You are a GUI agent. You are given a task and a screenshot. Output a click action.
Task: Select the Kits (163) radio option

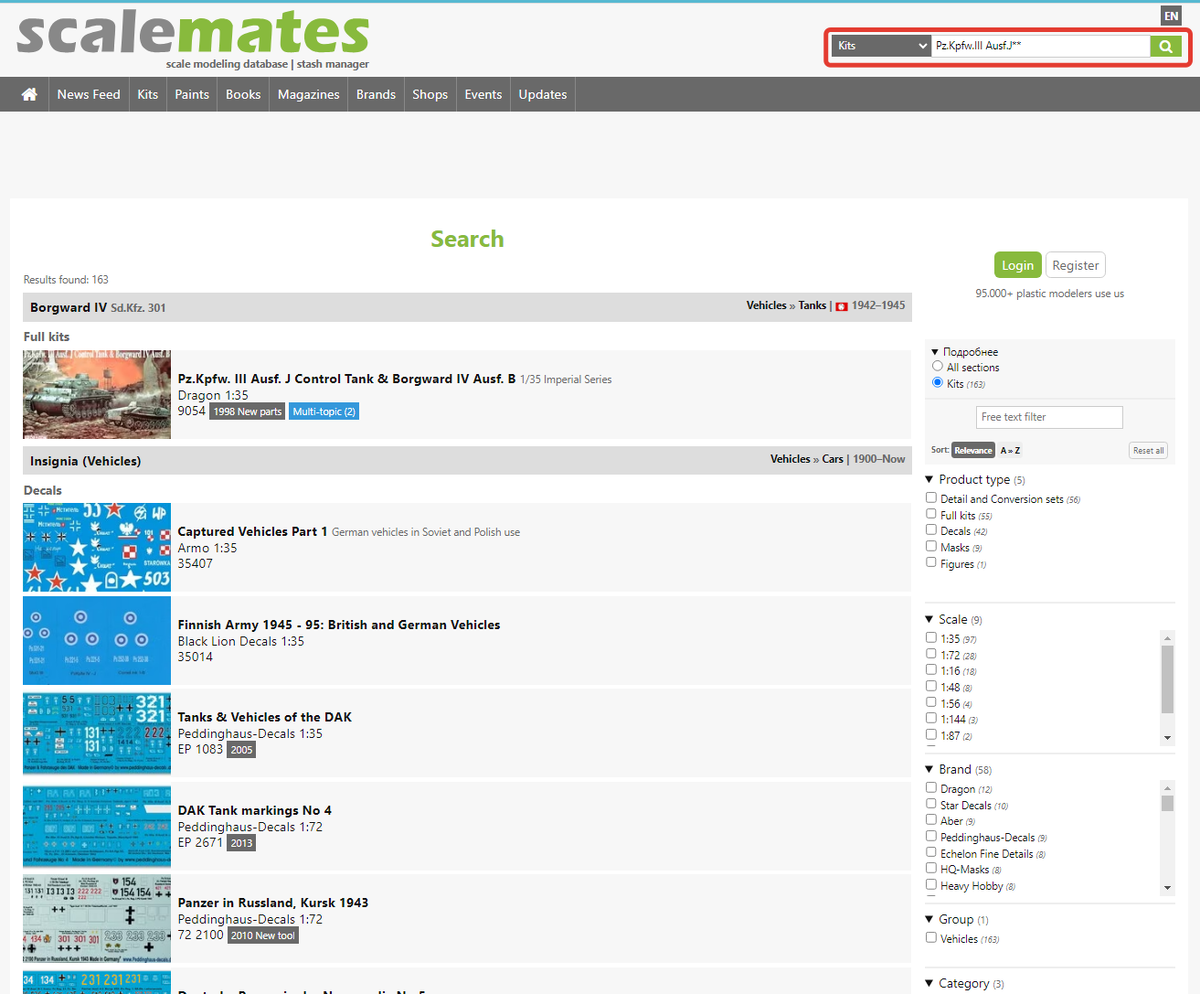pyautogui.click(x=937, y=383)
